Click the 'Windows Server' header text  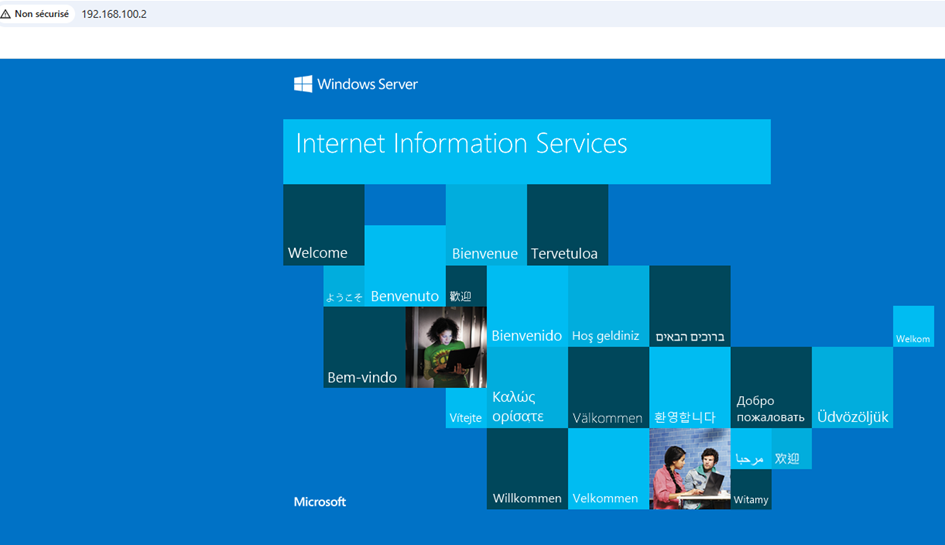(367, 84)
